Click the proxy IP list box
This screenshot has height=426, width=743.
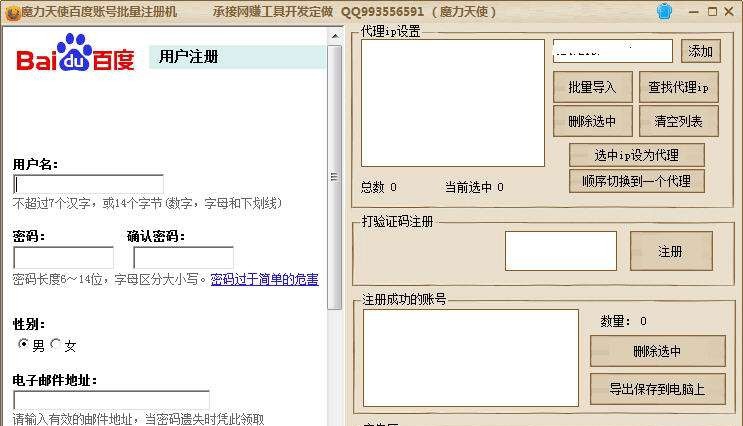tap(453, 103)
